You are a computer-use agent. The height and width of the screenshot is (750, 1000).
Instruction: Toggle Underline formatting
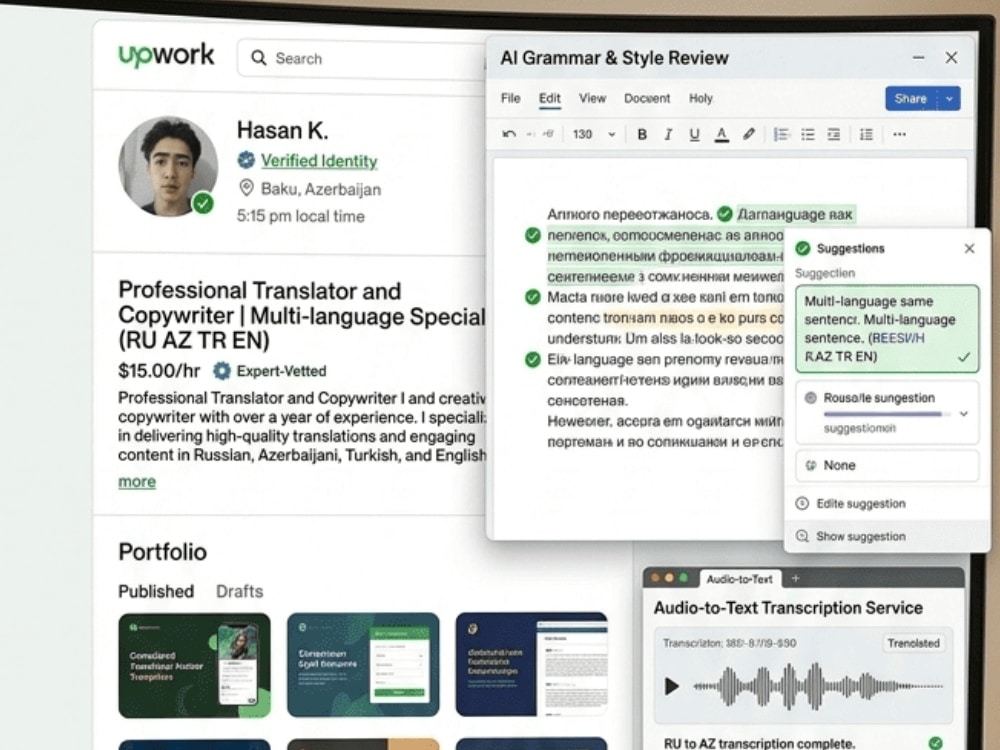[694, 134]
